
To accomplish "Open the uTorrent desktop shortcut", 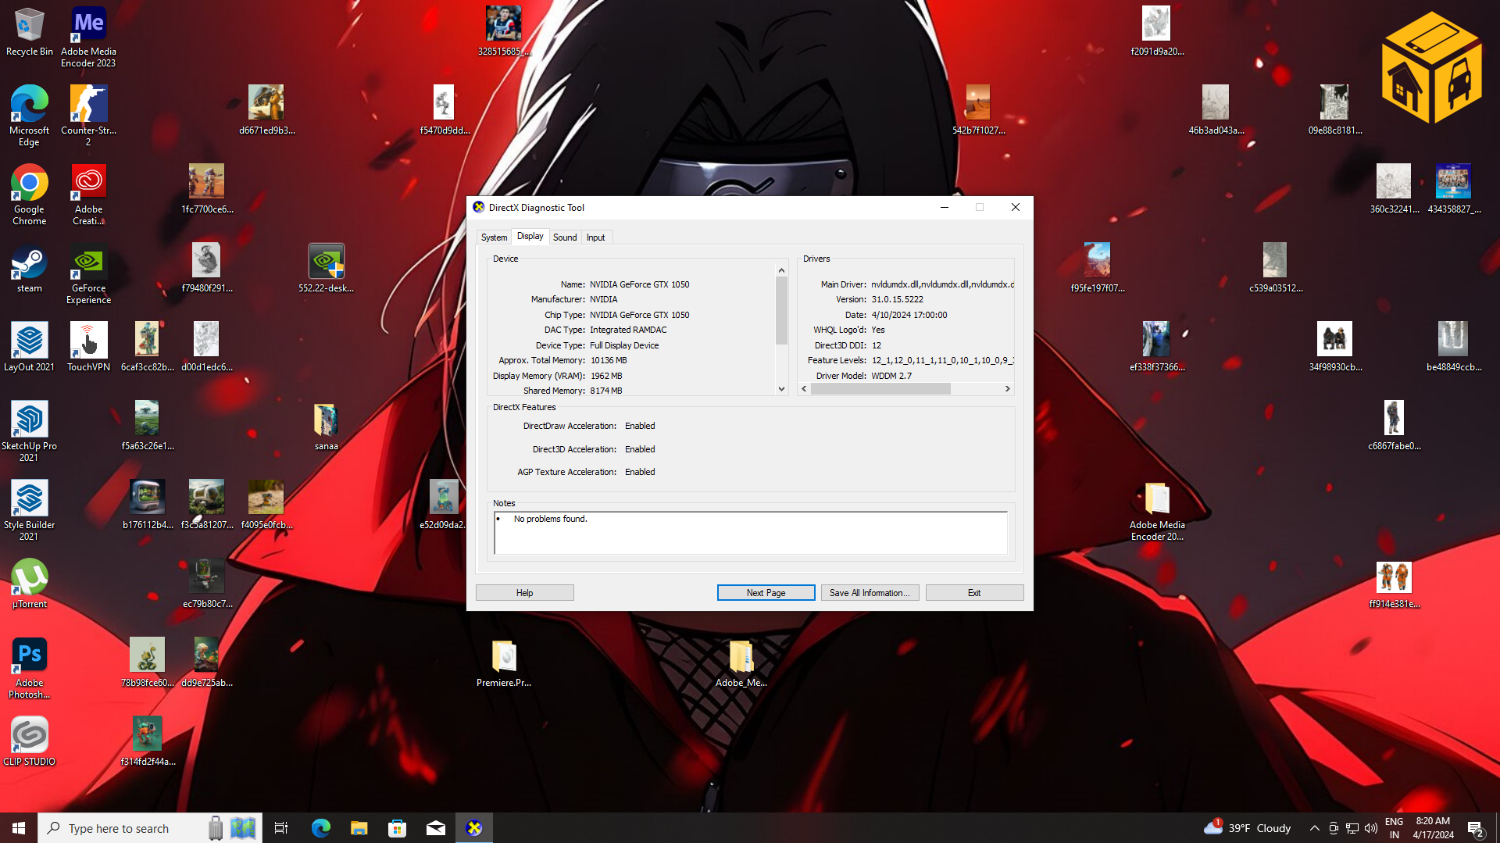I will [29, 584].
